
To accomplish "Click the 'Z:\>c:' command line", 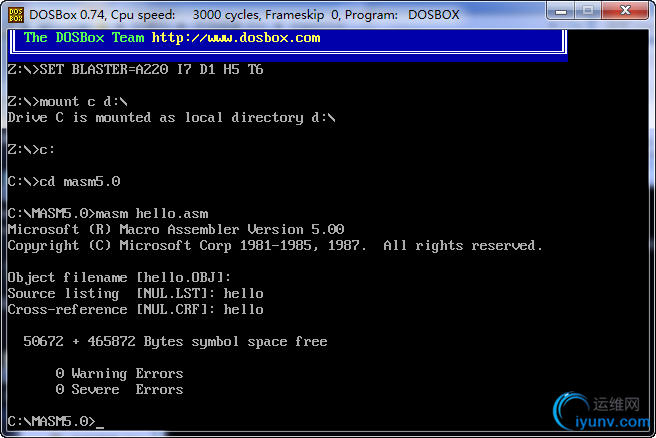I will click(x=31, y=150).
